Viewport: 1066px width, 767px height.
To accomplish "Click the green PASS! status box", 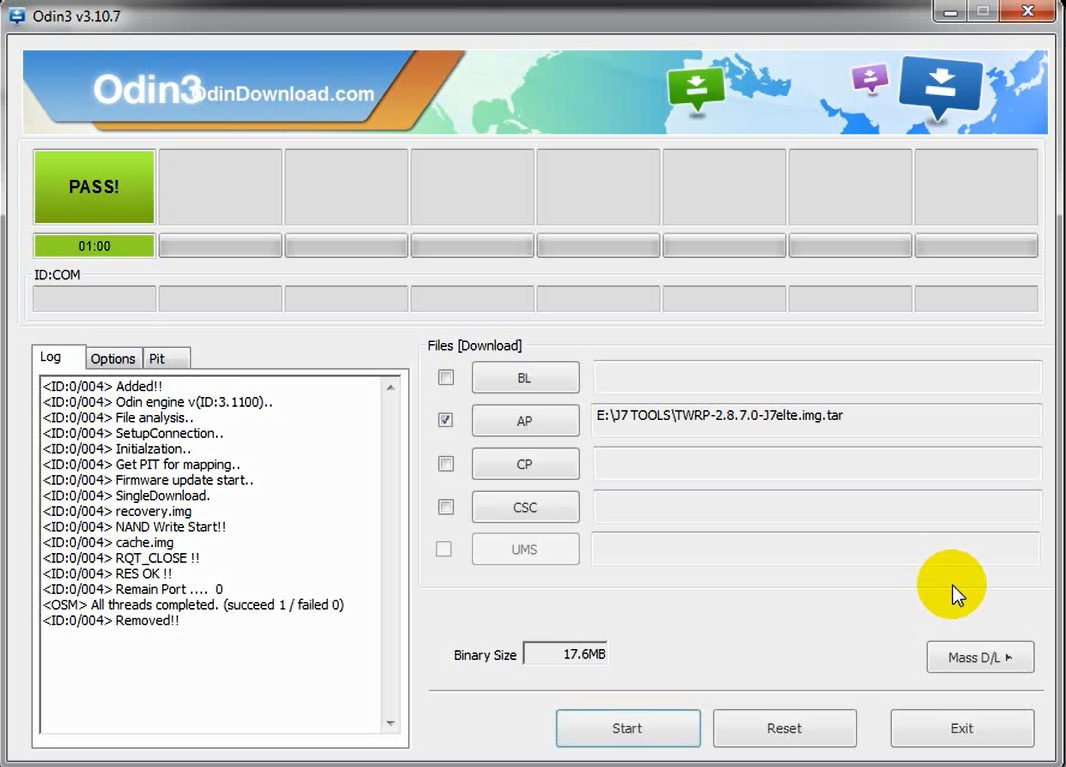I will (x=94, y=187).
